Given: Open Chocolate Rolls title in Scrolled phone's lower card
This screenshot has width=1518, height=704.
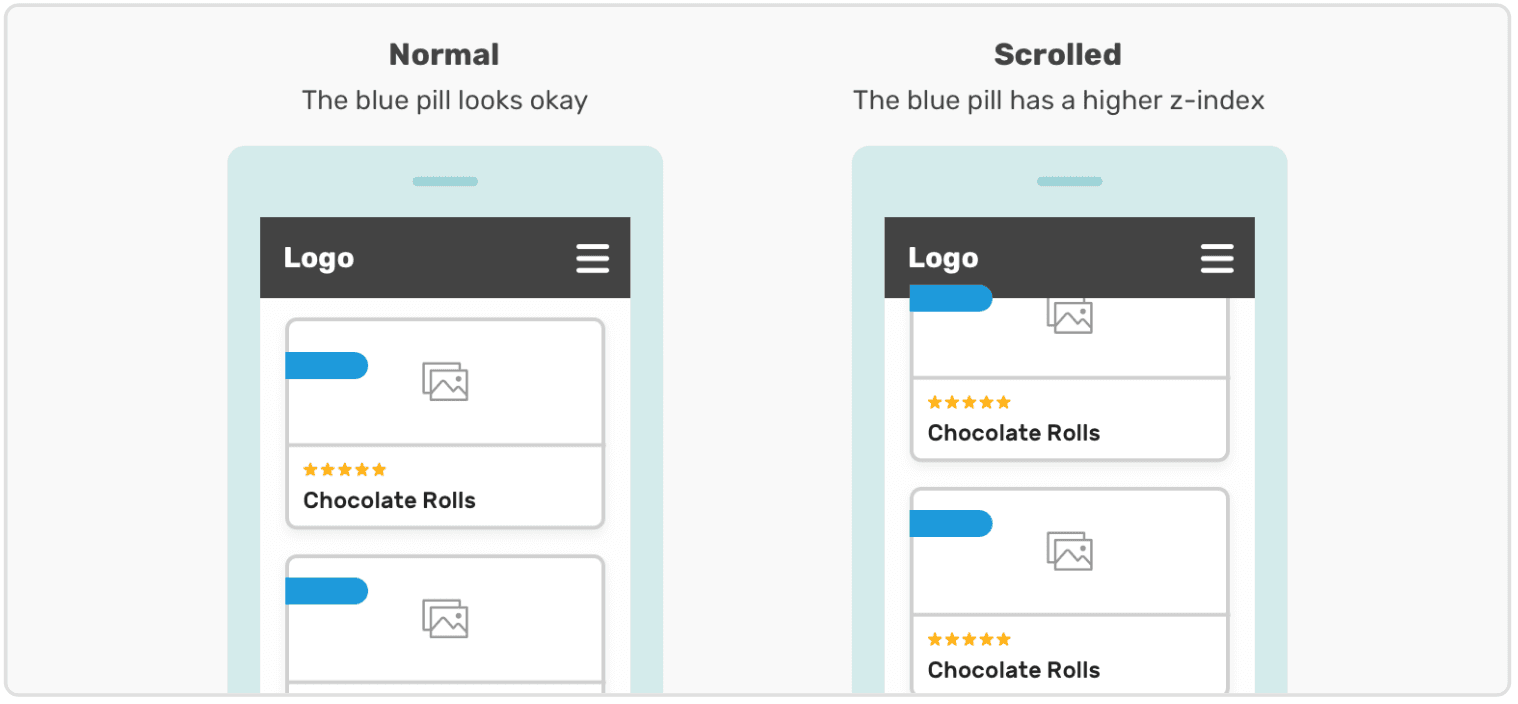Looking at the screenshot, I should click(x=1013, y=670).
